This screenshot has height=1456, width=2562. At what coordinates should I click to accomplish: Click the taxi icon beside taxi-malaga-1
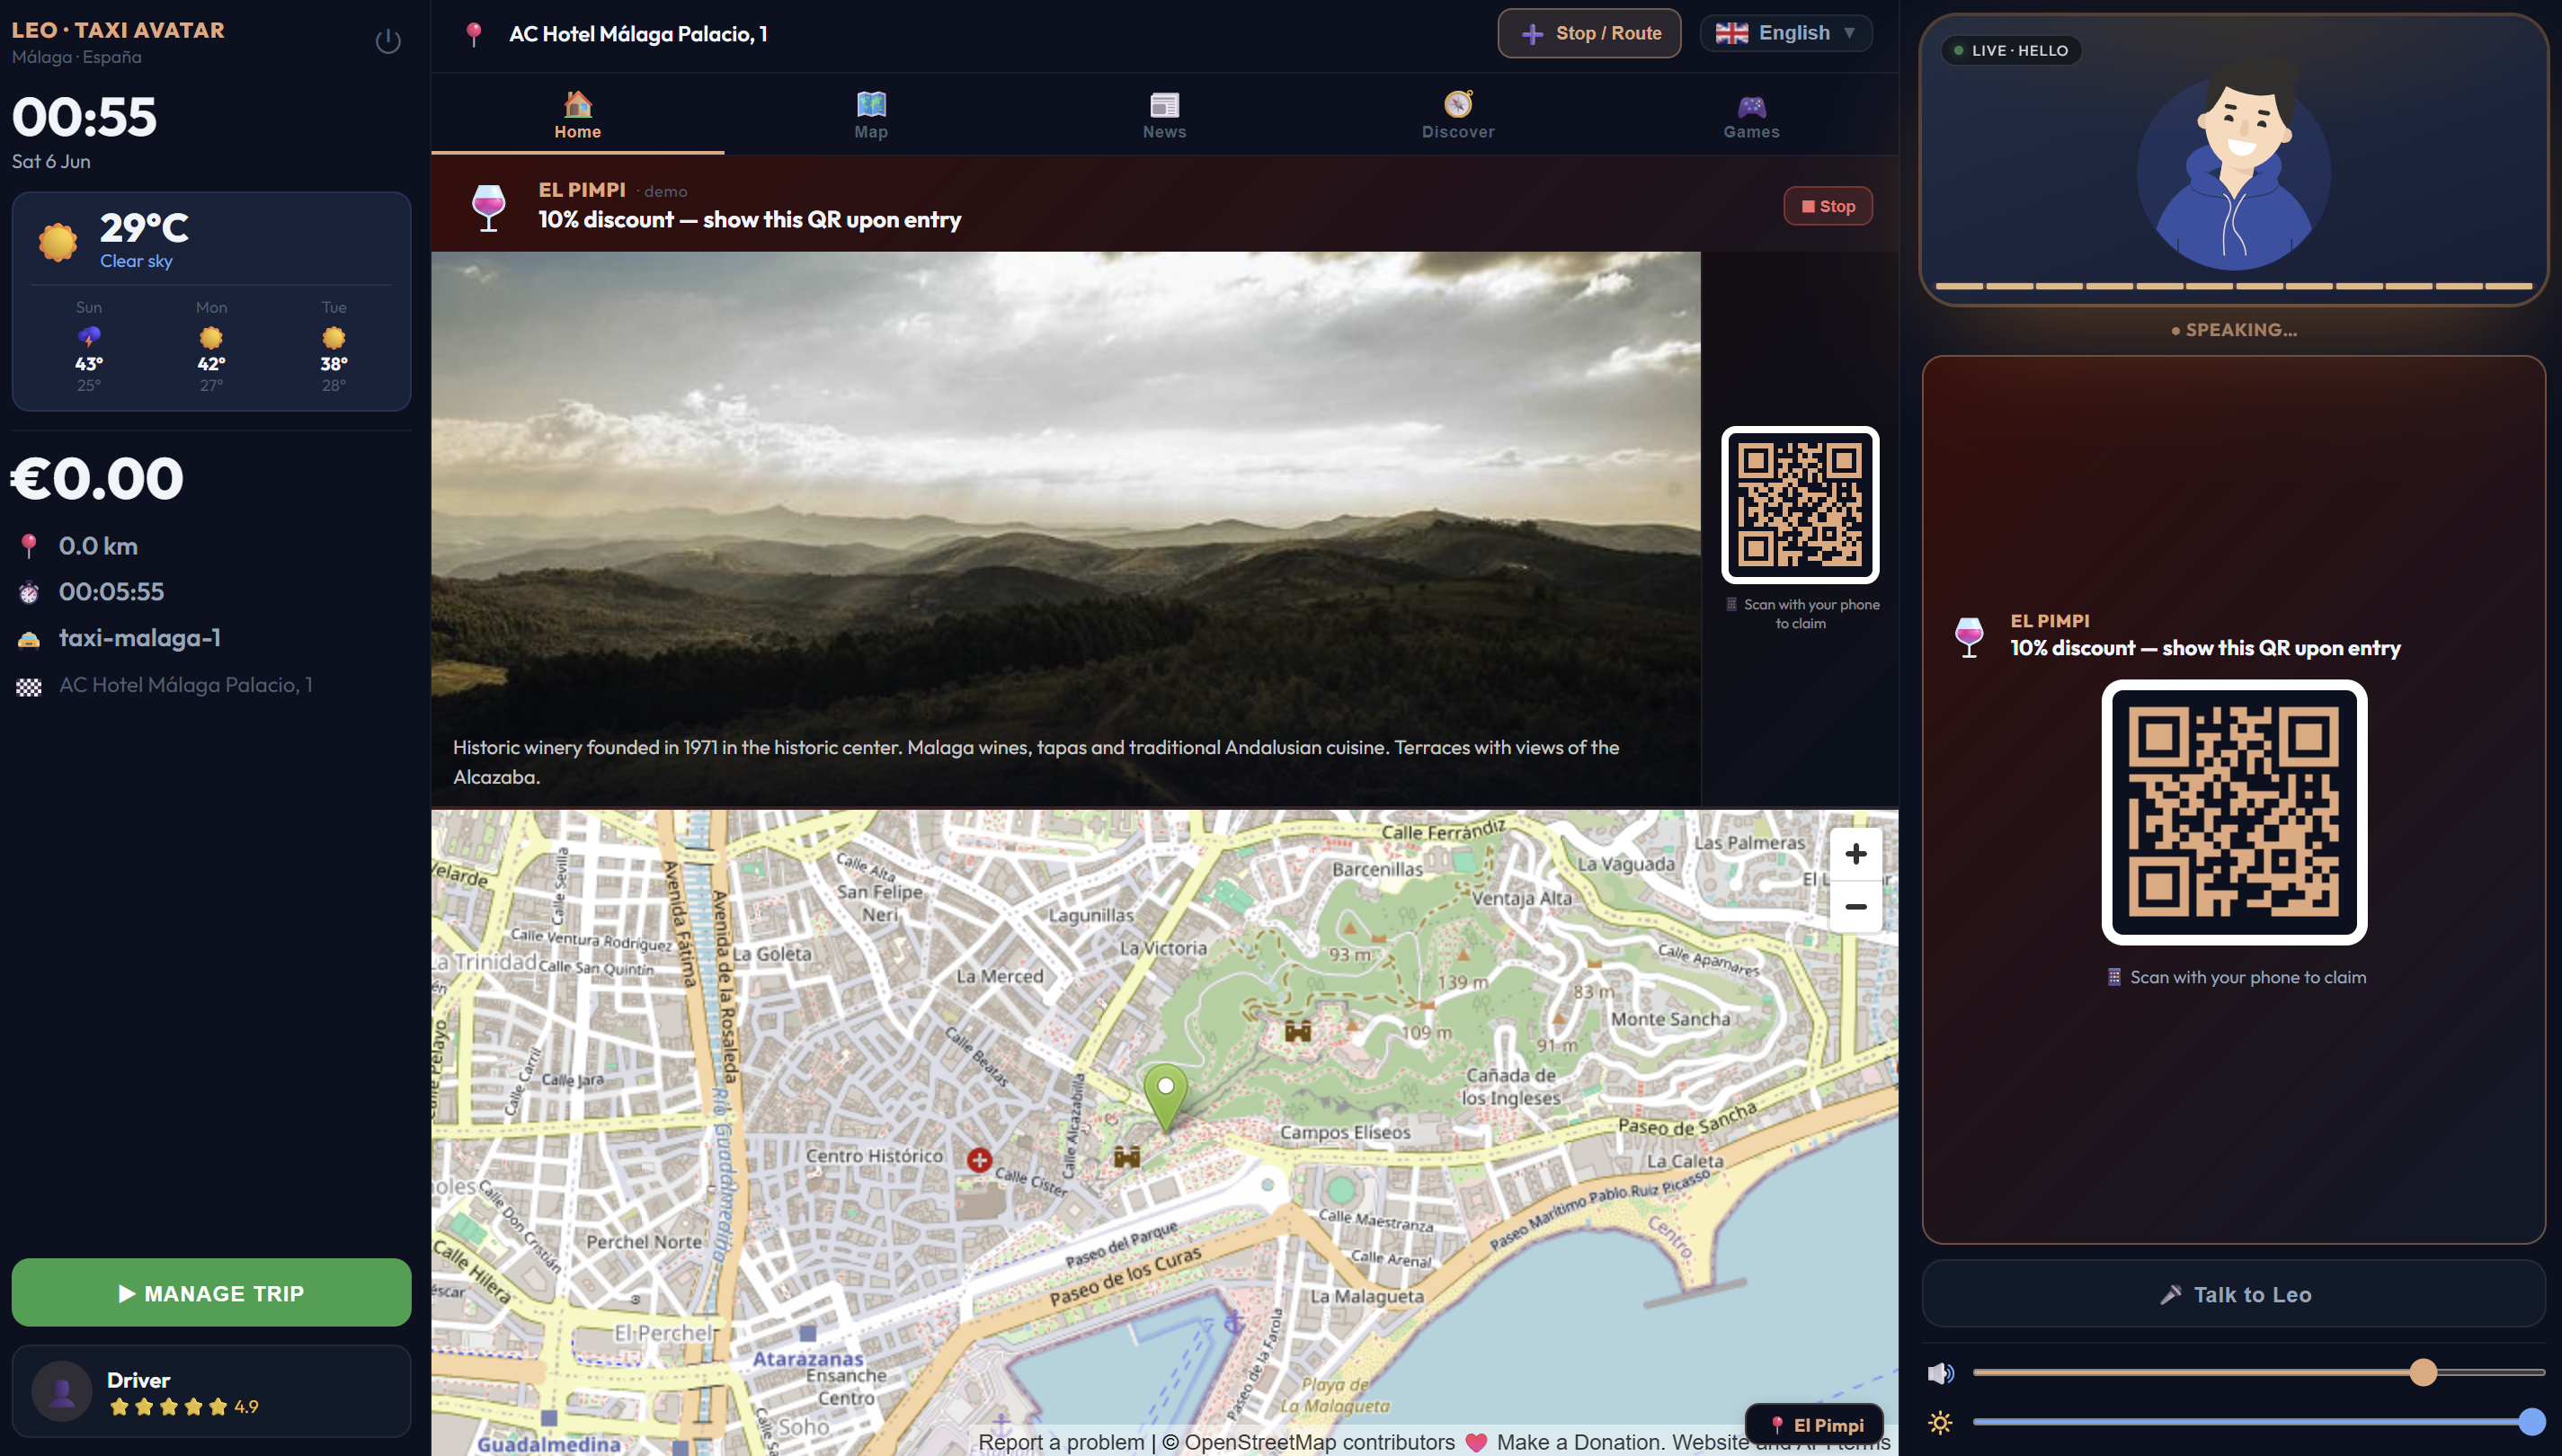29,639
